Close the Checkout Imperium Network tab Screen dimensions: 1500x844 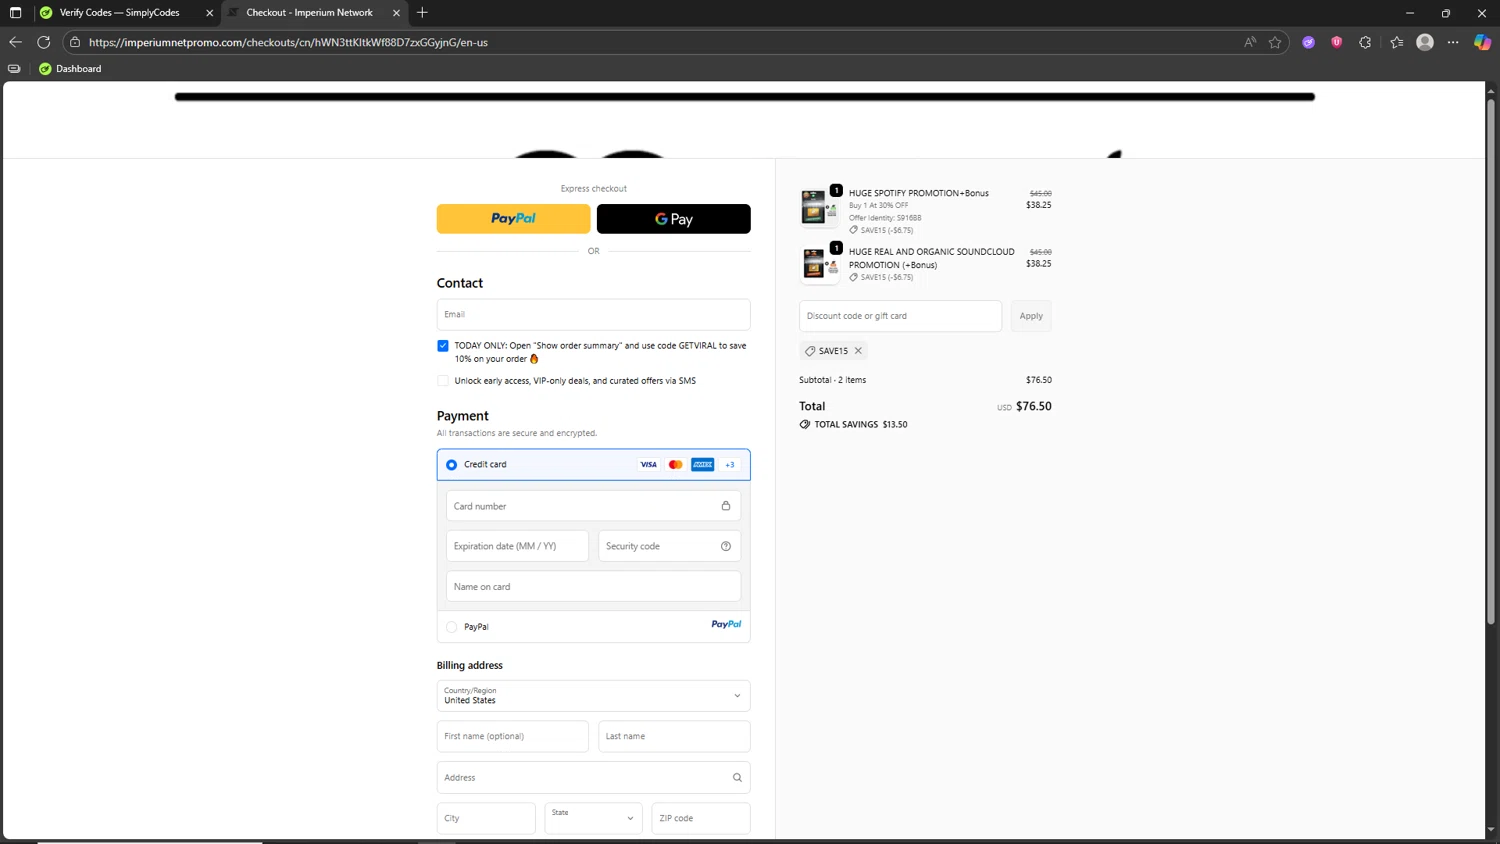click(396, 13)
